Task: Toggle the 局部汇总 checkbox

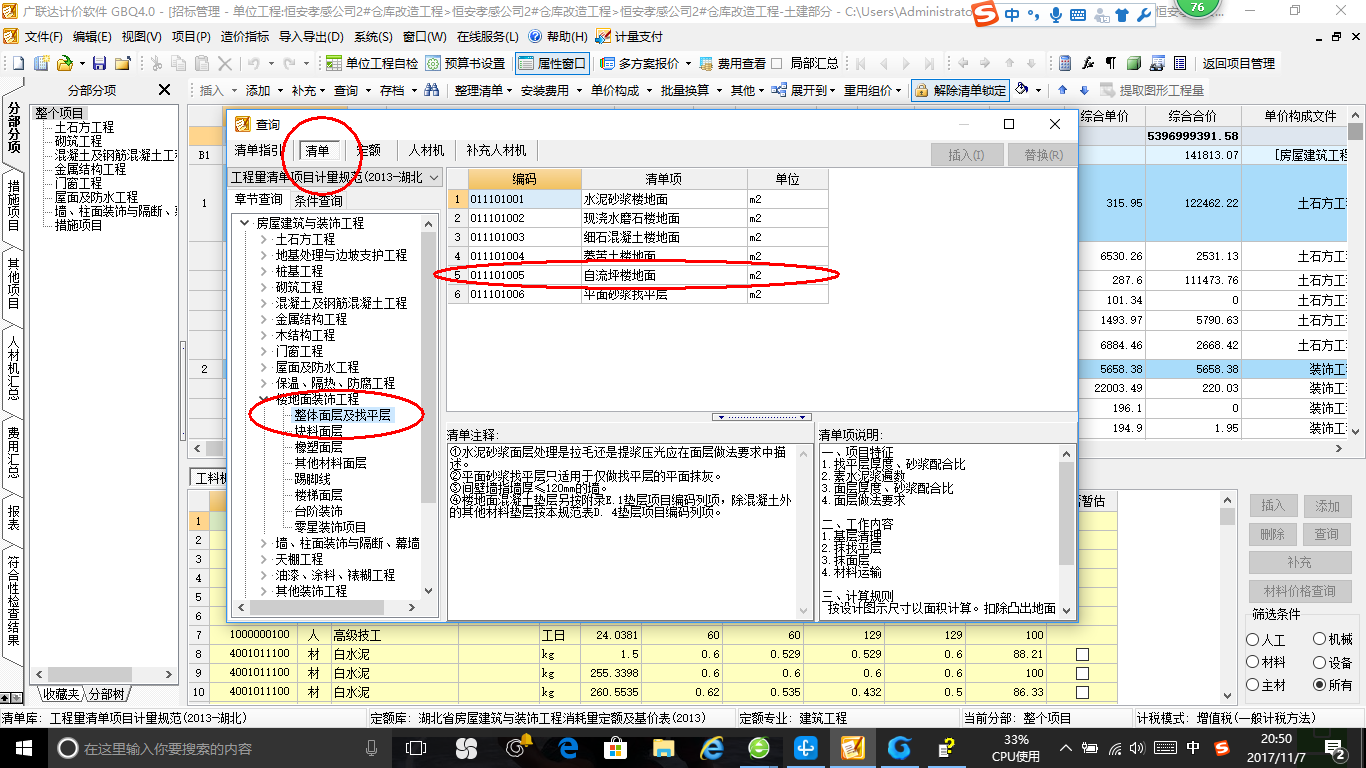Action: (777, 63)
